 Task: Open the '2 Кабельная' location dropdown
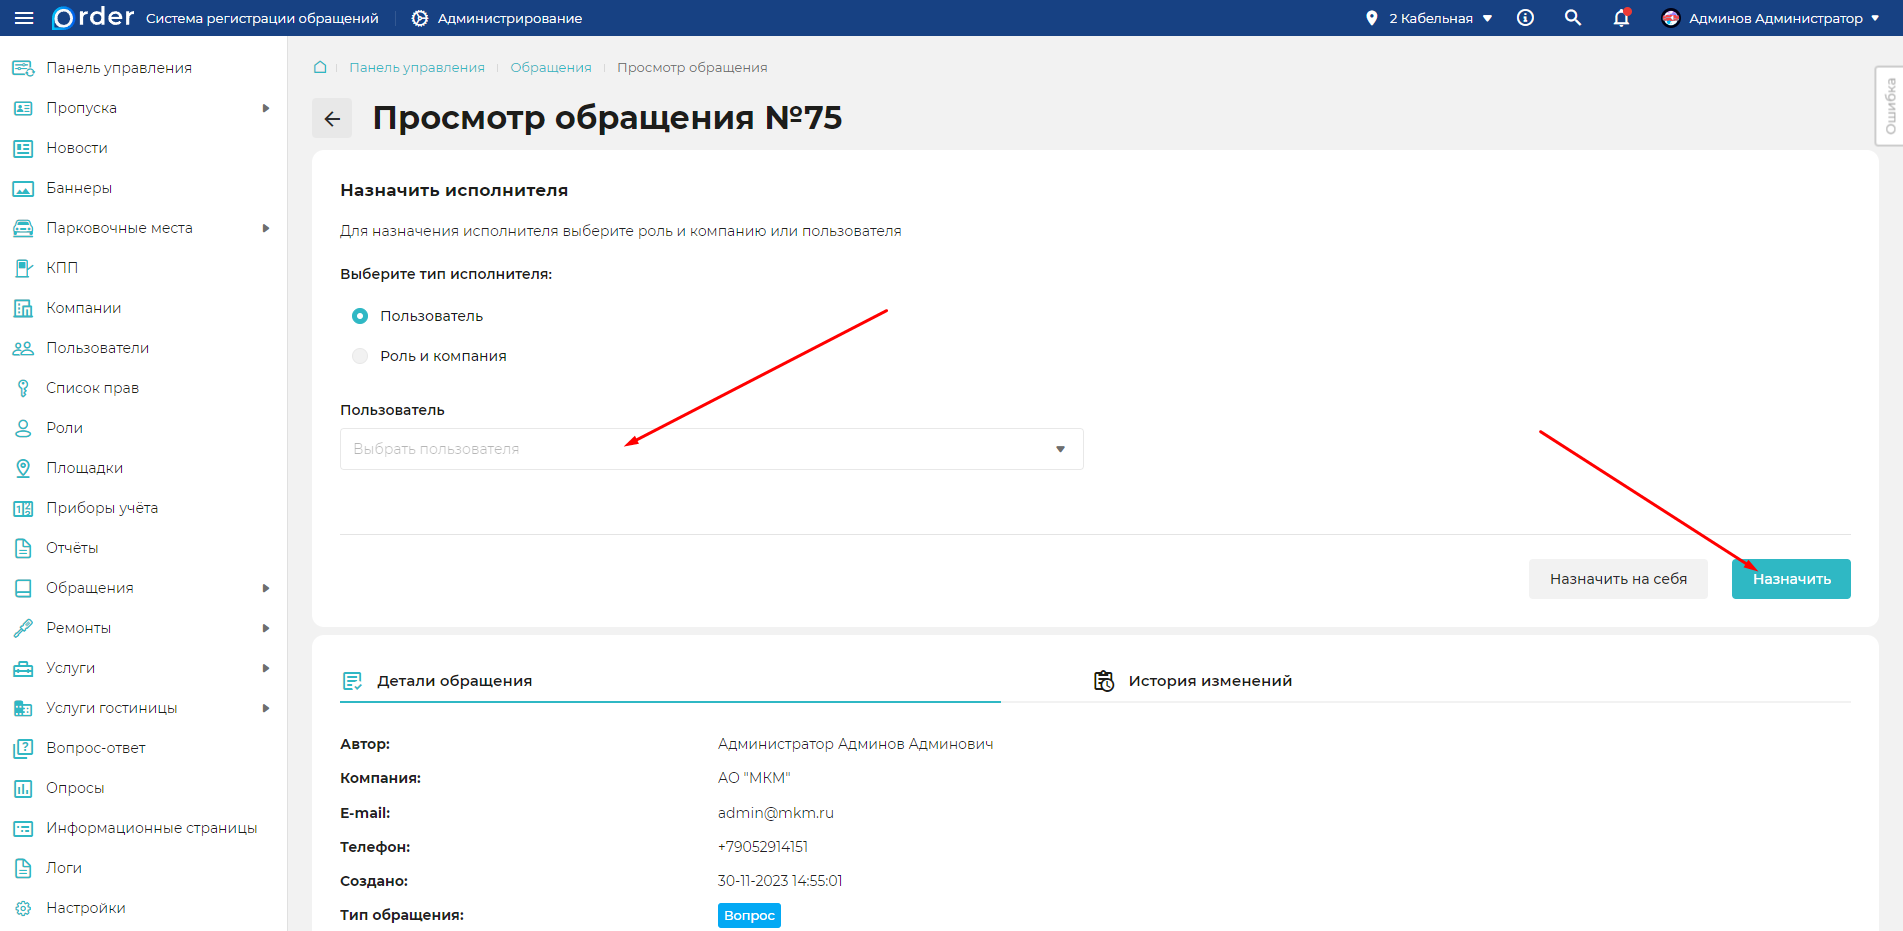(x=1430, y=18)
